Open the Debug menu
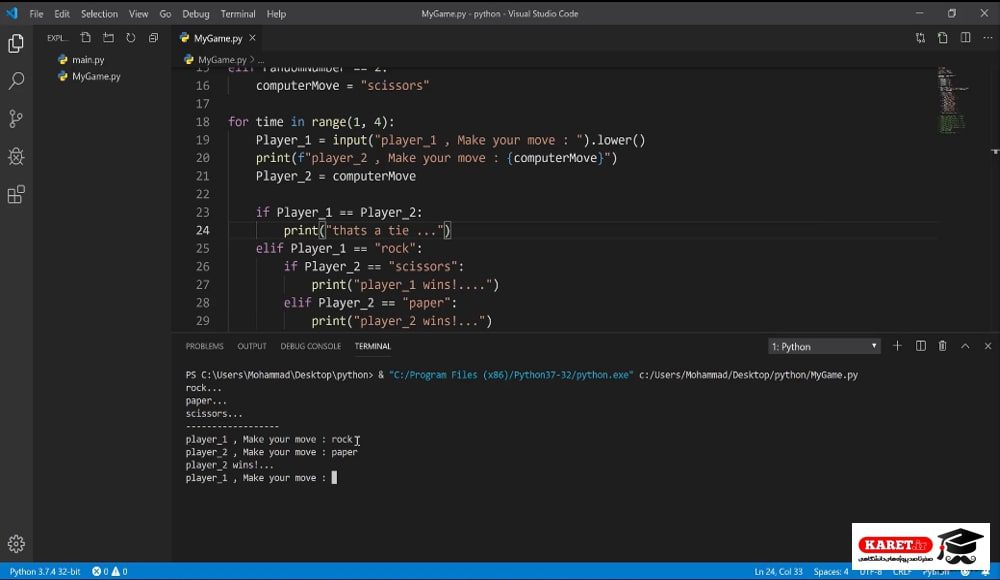This screenshot has height=580, width=1000. tap(196, 13)
